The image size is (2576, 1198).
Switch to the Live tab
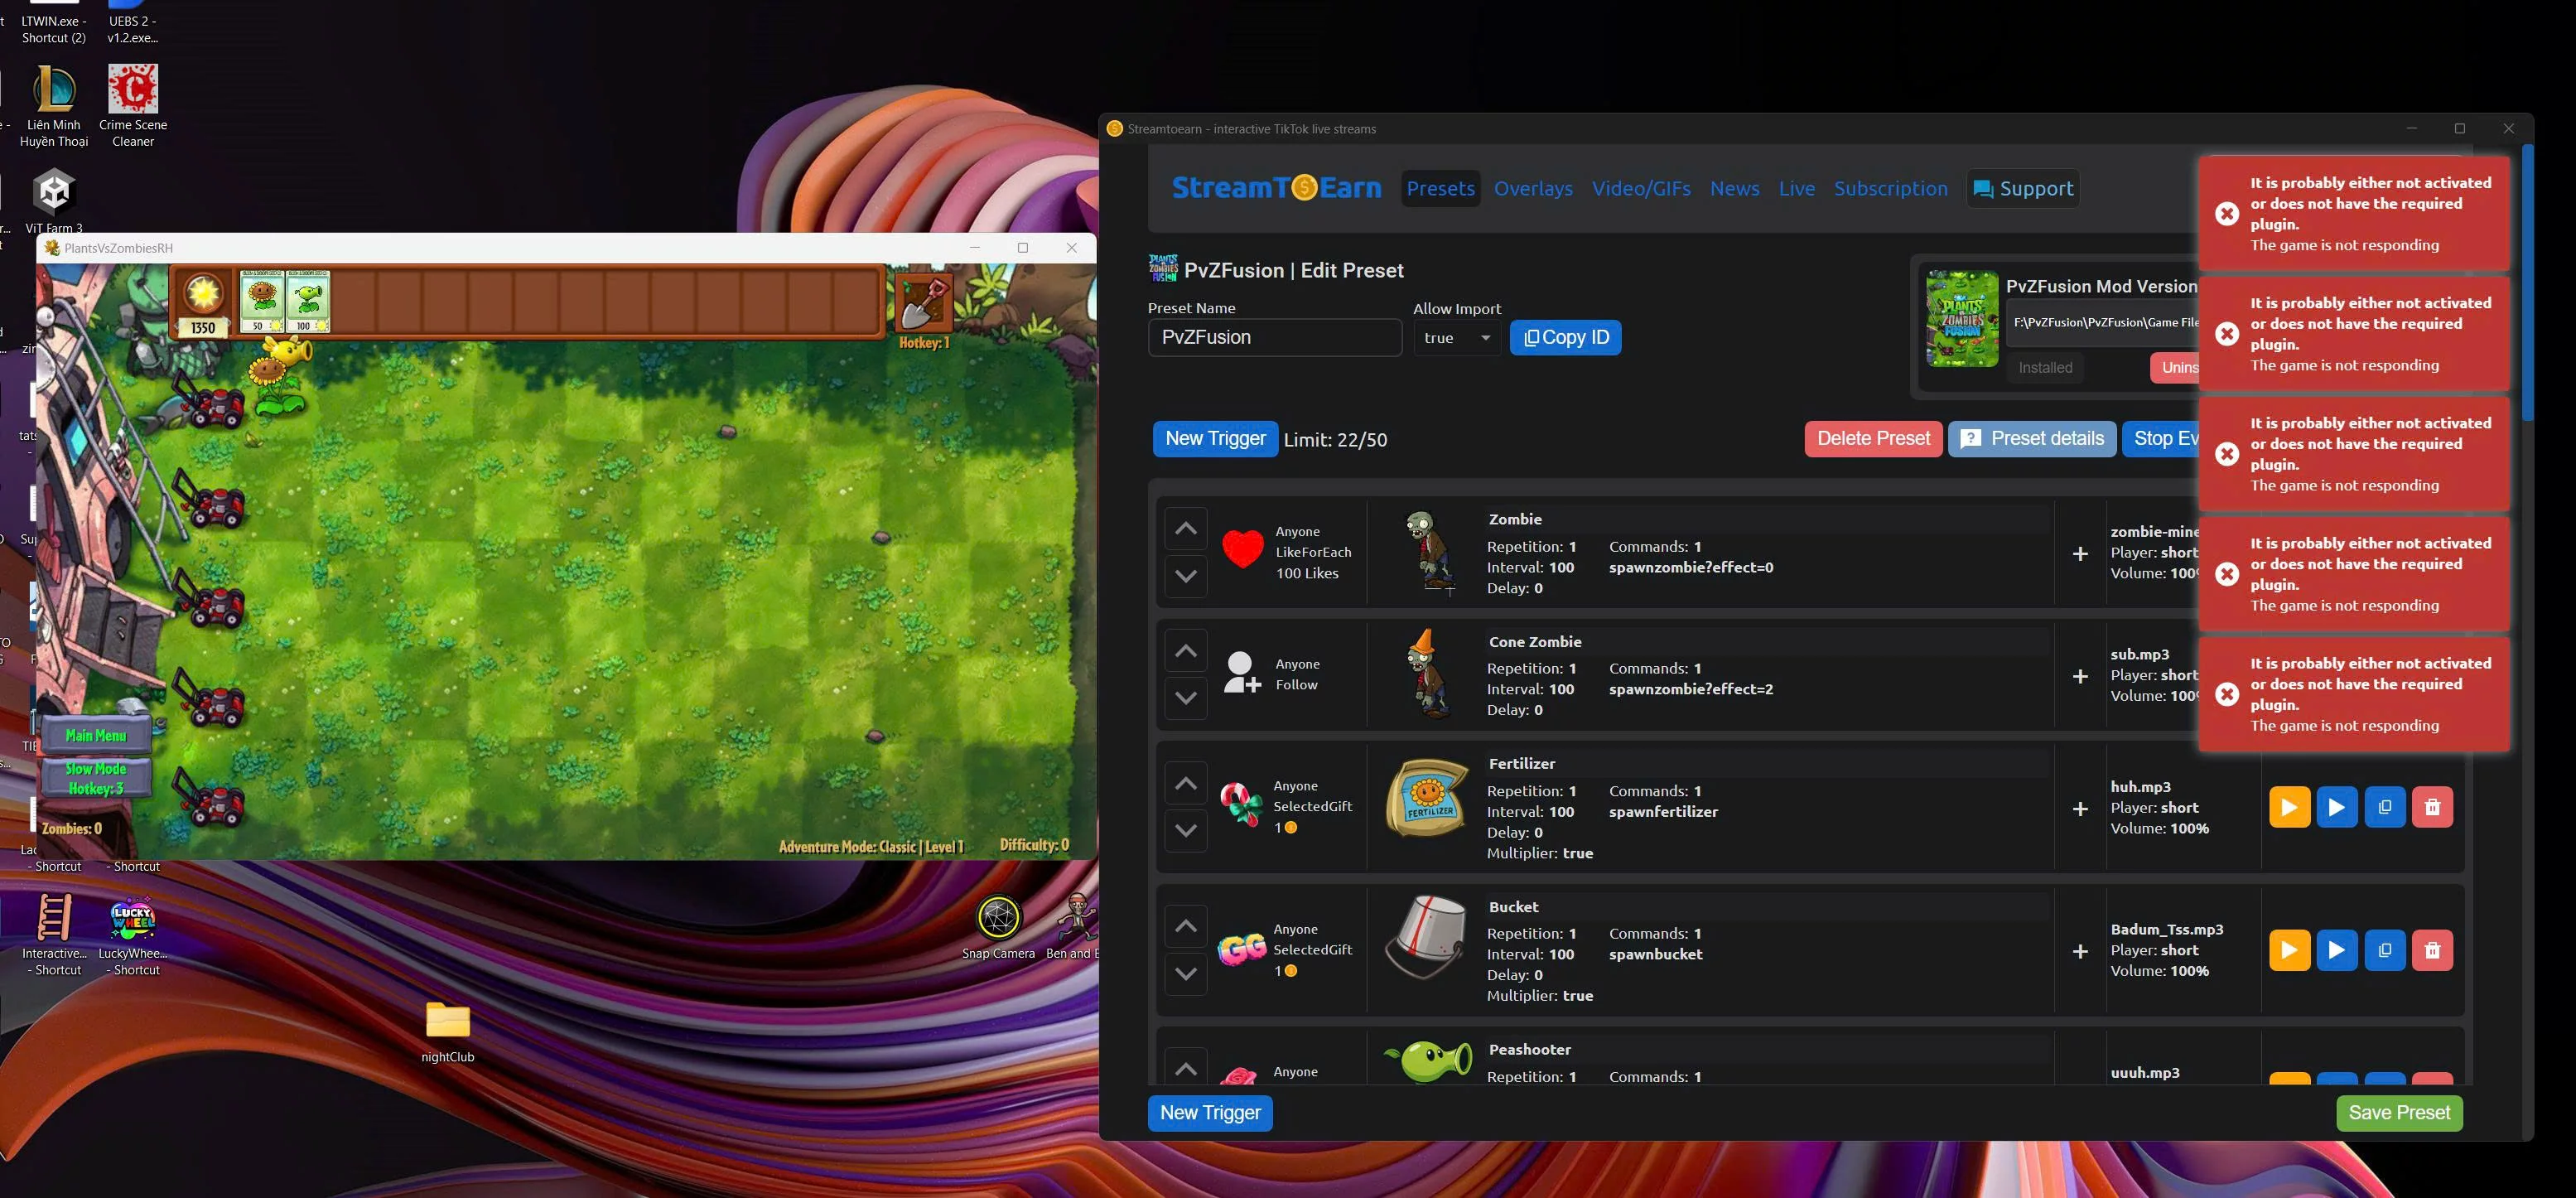1796,188
